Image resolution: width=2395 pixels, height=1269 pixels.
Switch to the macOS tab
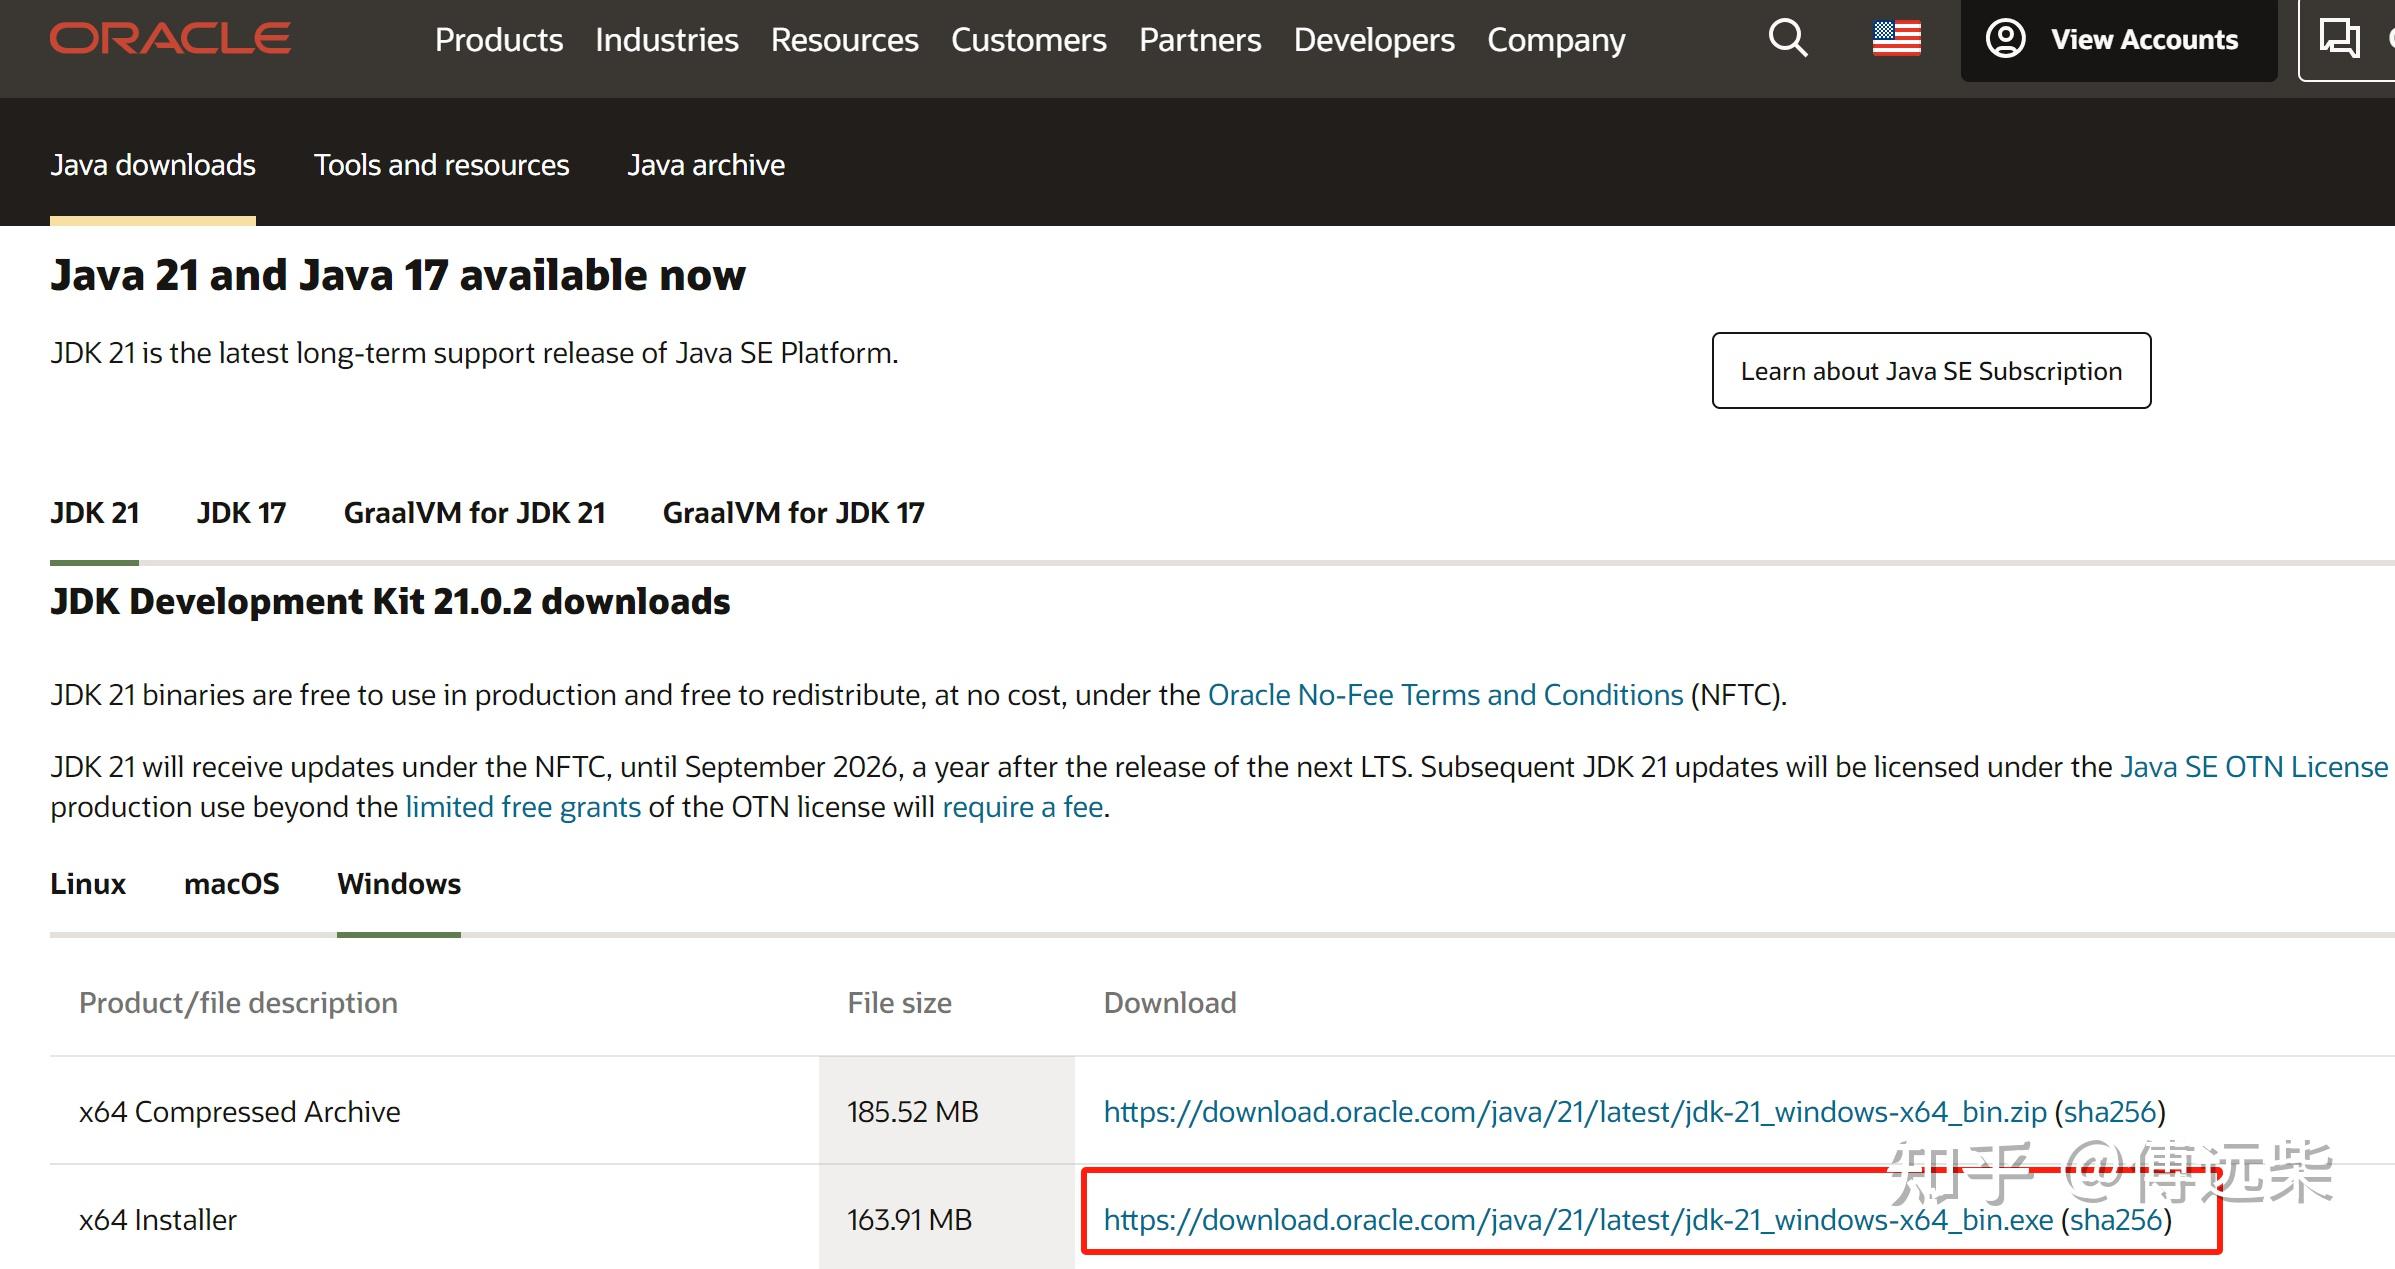231,884
